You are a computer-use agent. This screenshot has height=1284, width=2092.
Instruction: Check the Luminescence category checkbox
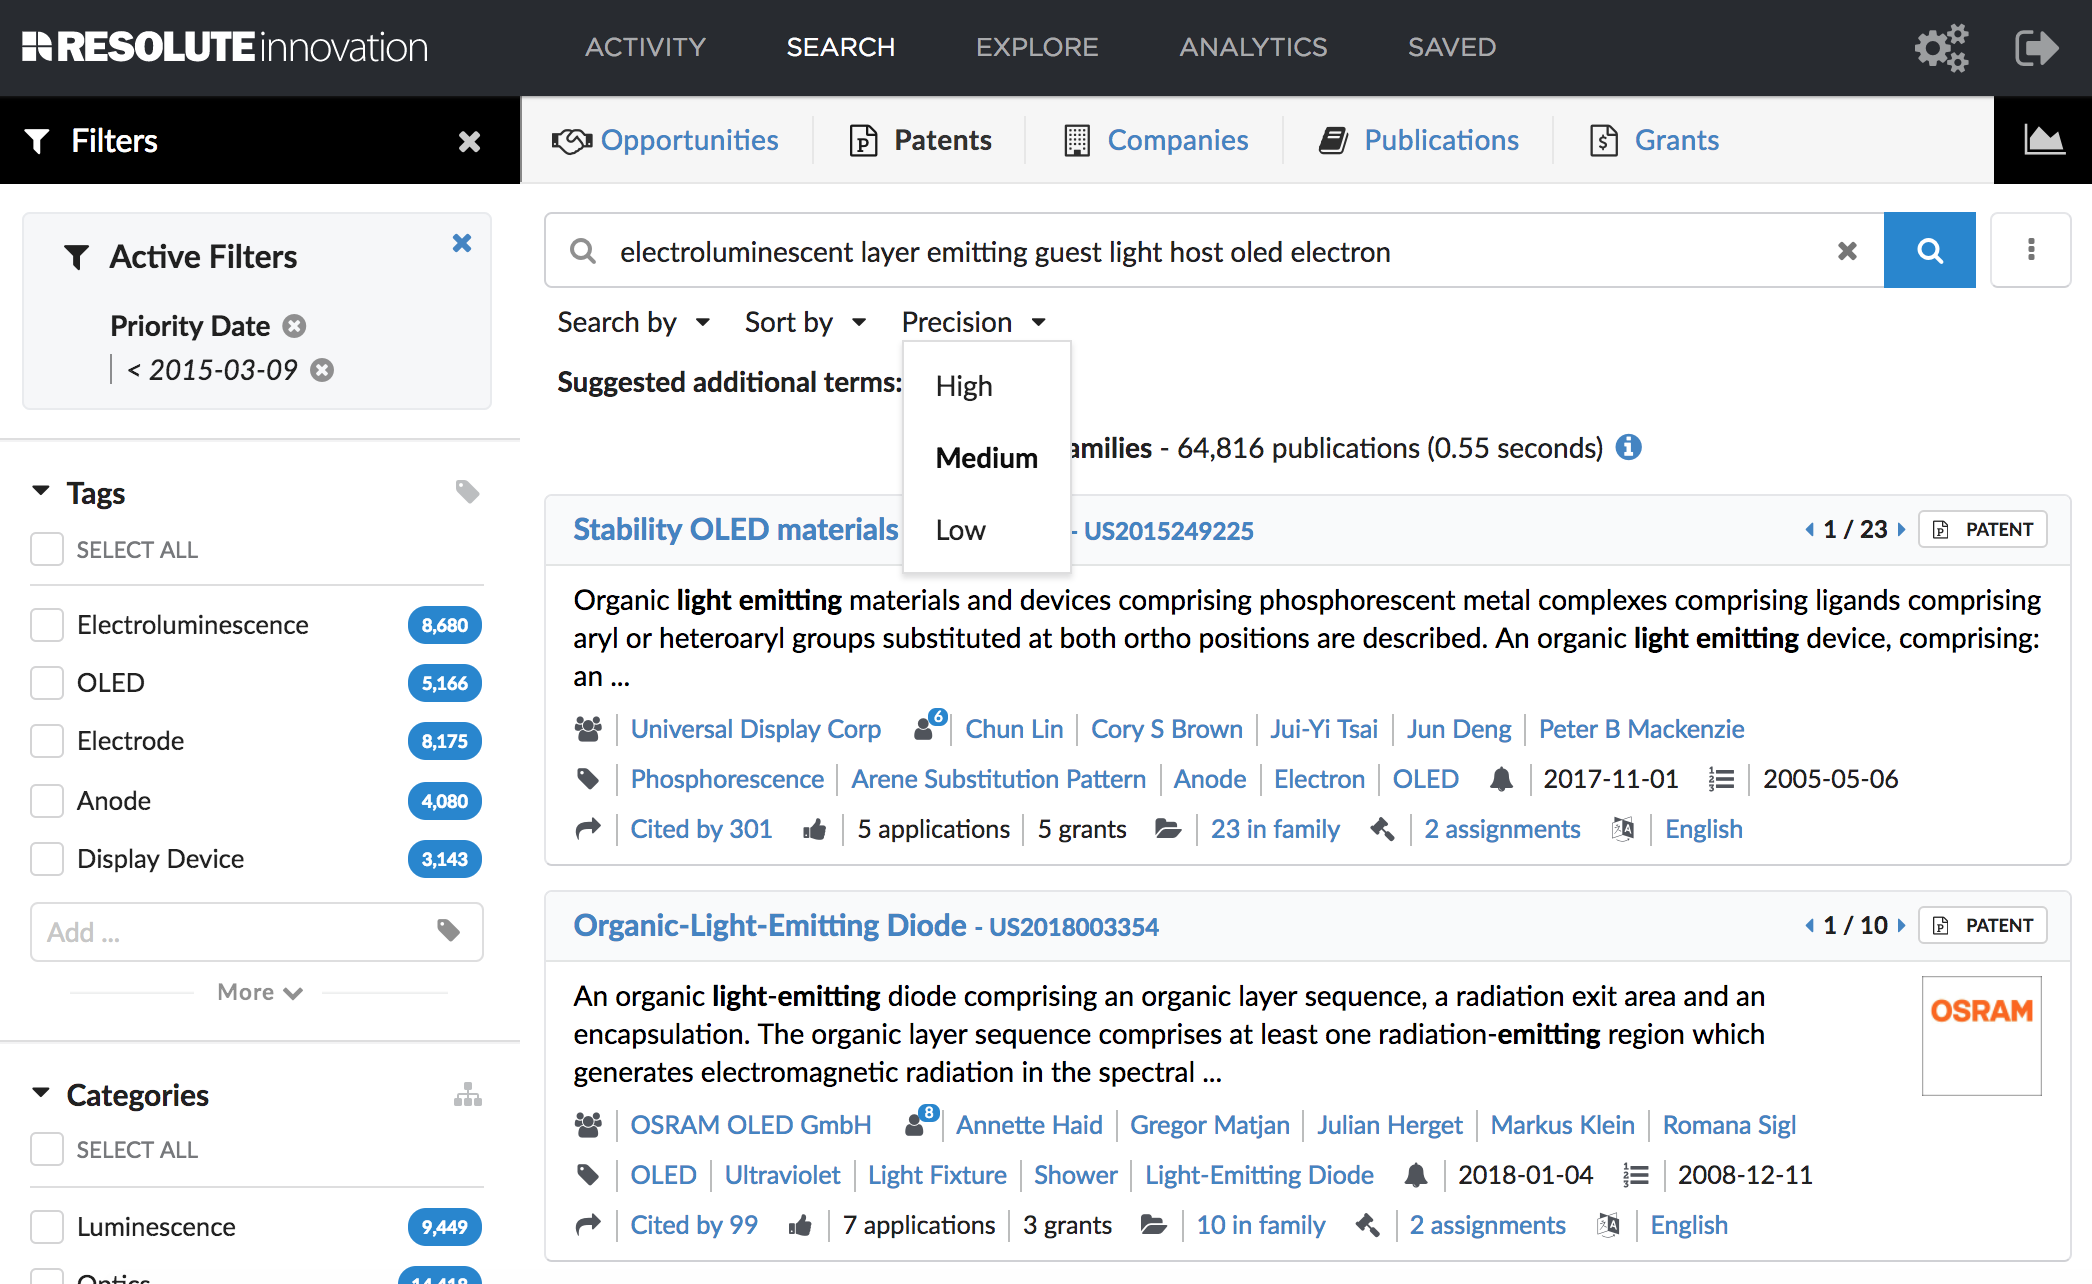click(x=47, y=1227)
